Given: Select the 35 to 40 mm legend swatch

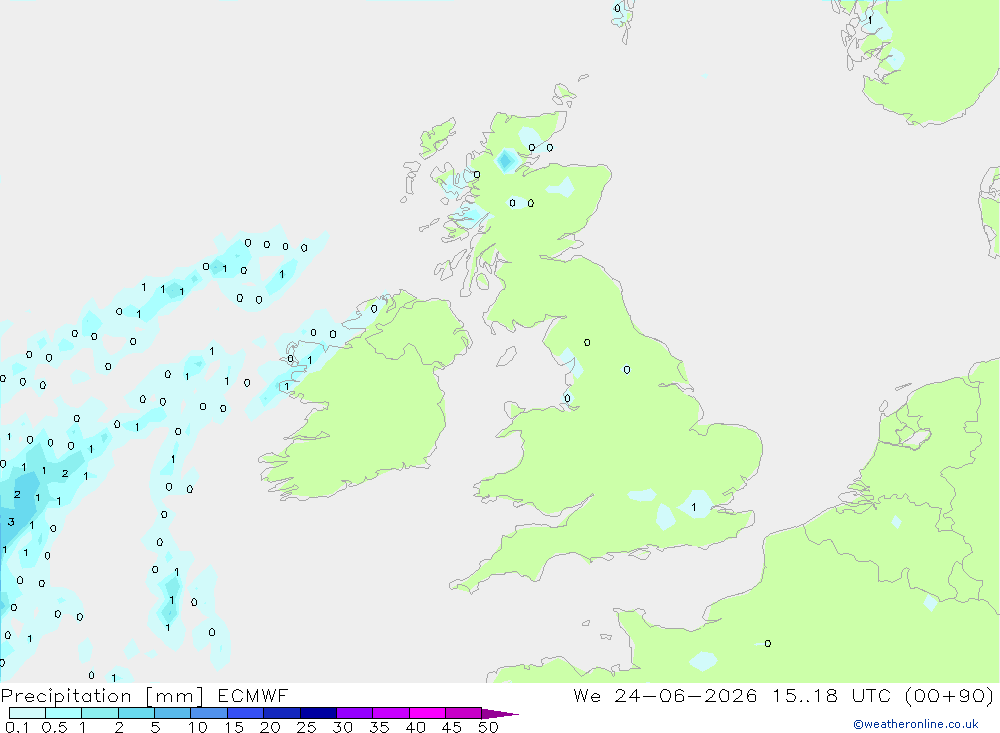Looking at the screenshot, I should [x=391, y=713].
